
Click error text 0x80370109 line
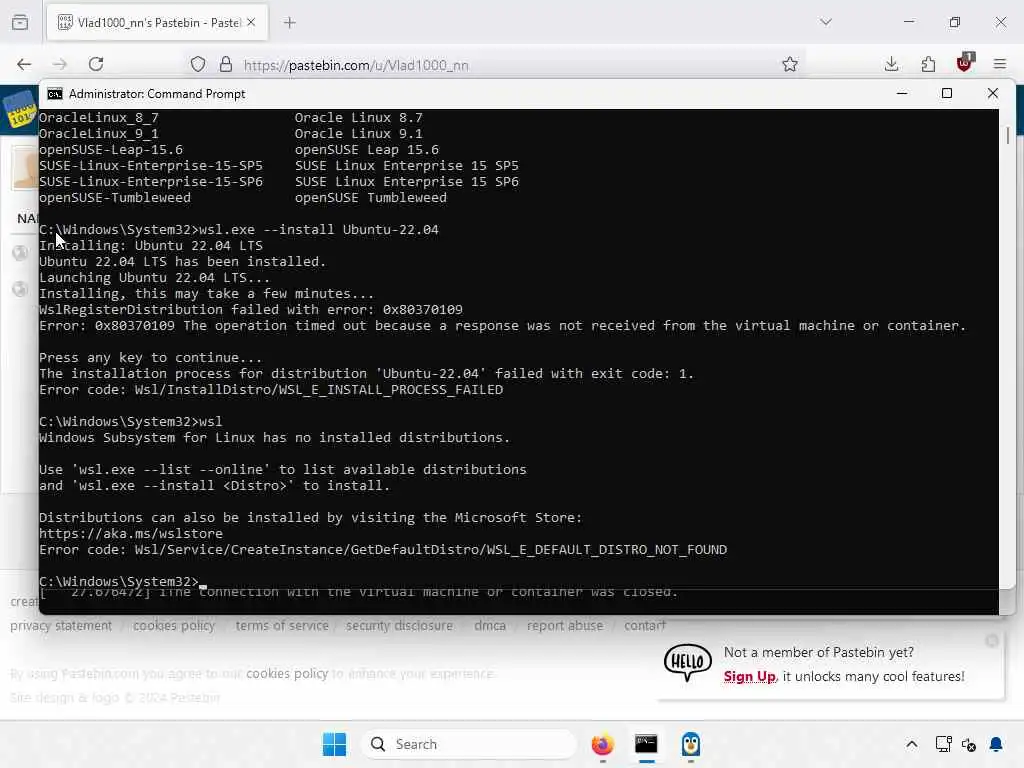click(x=502, y=325)
